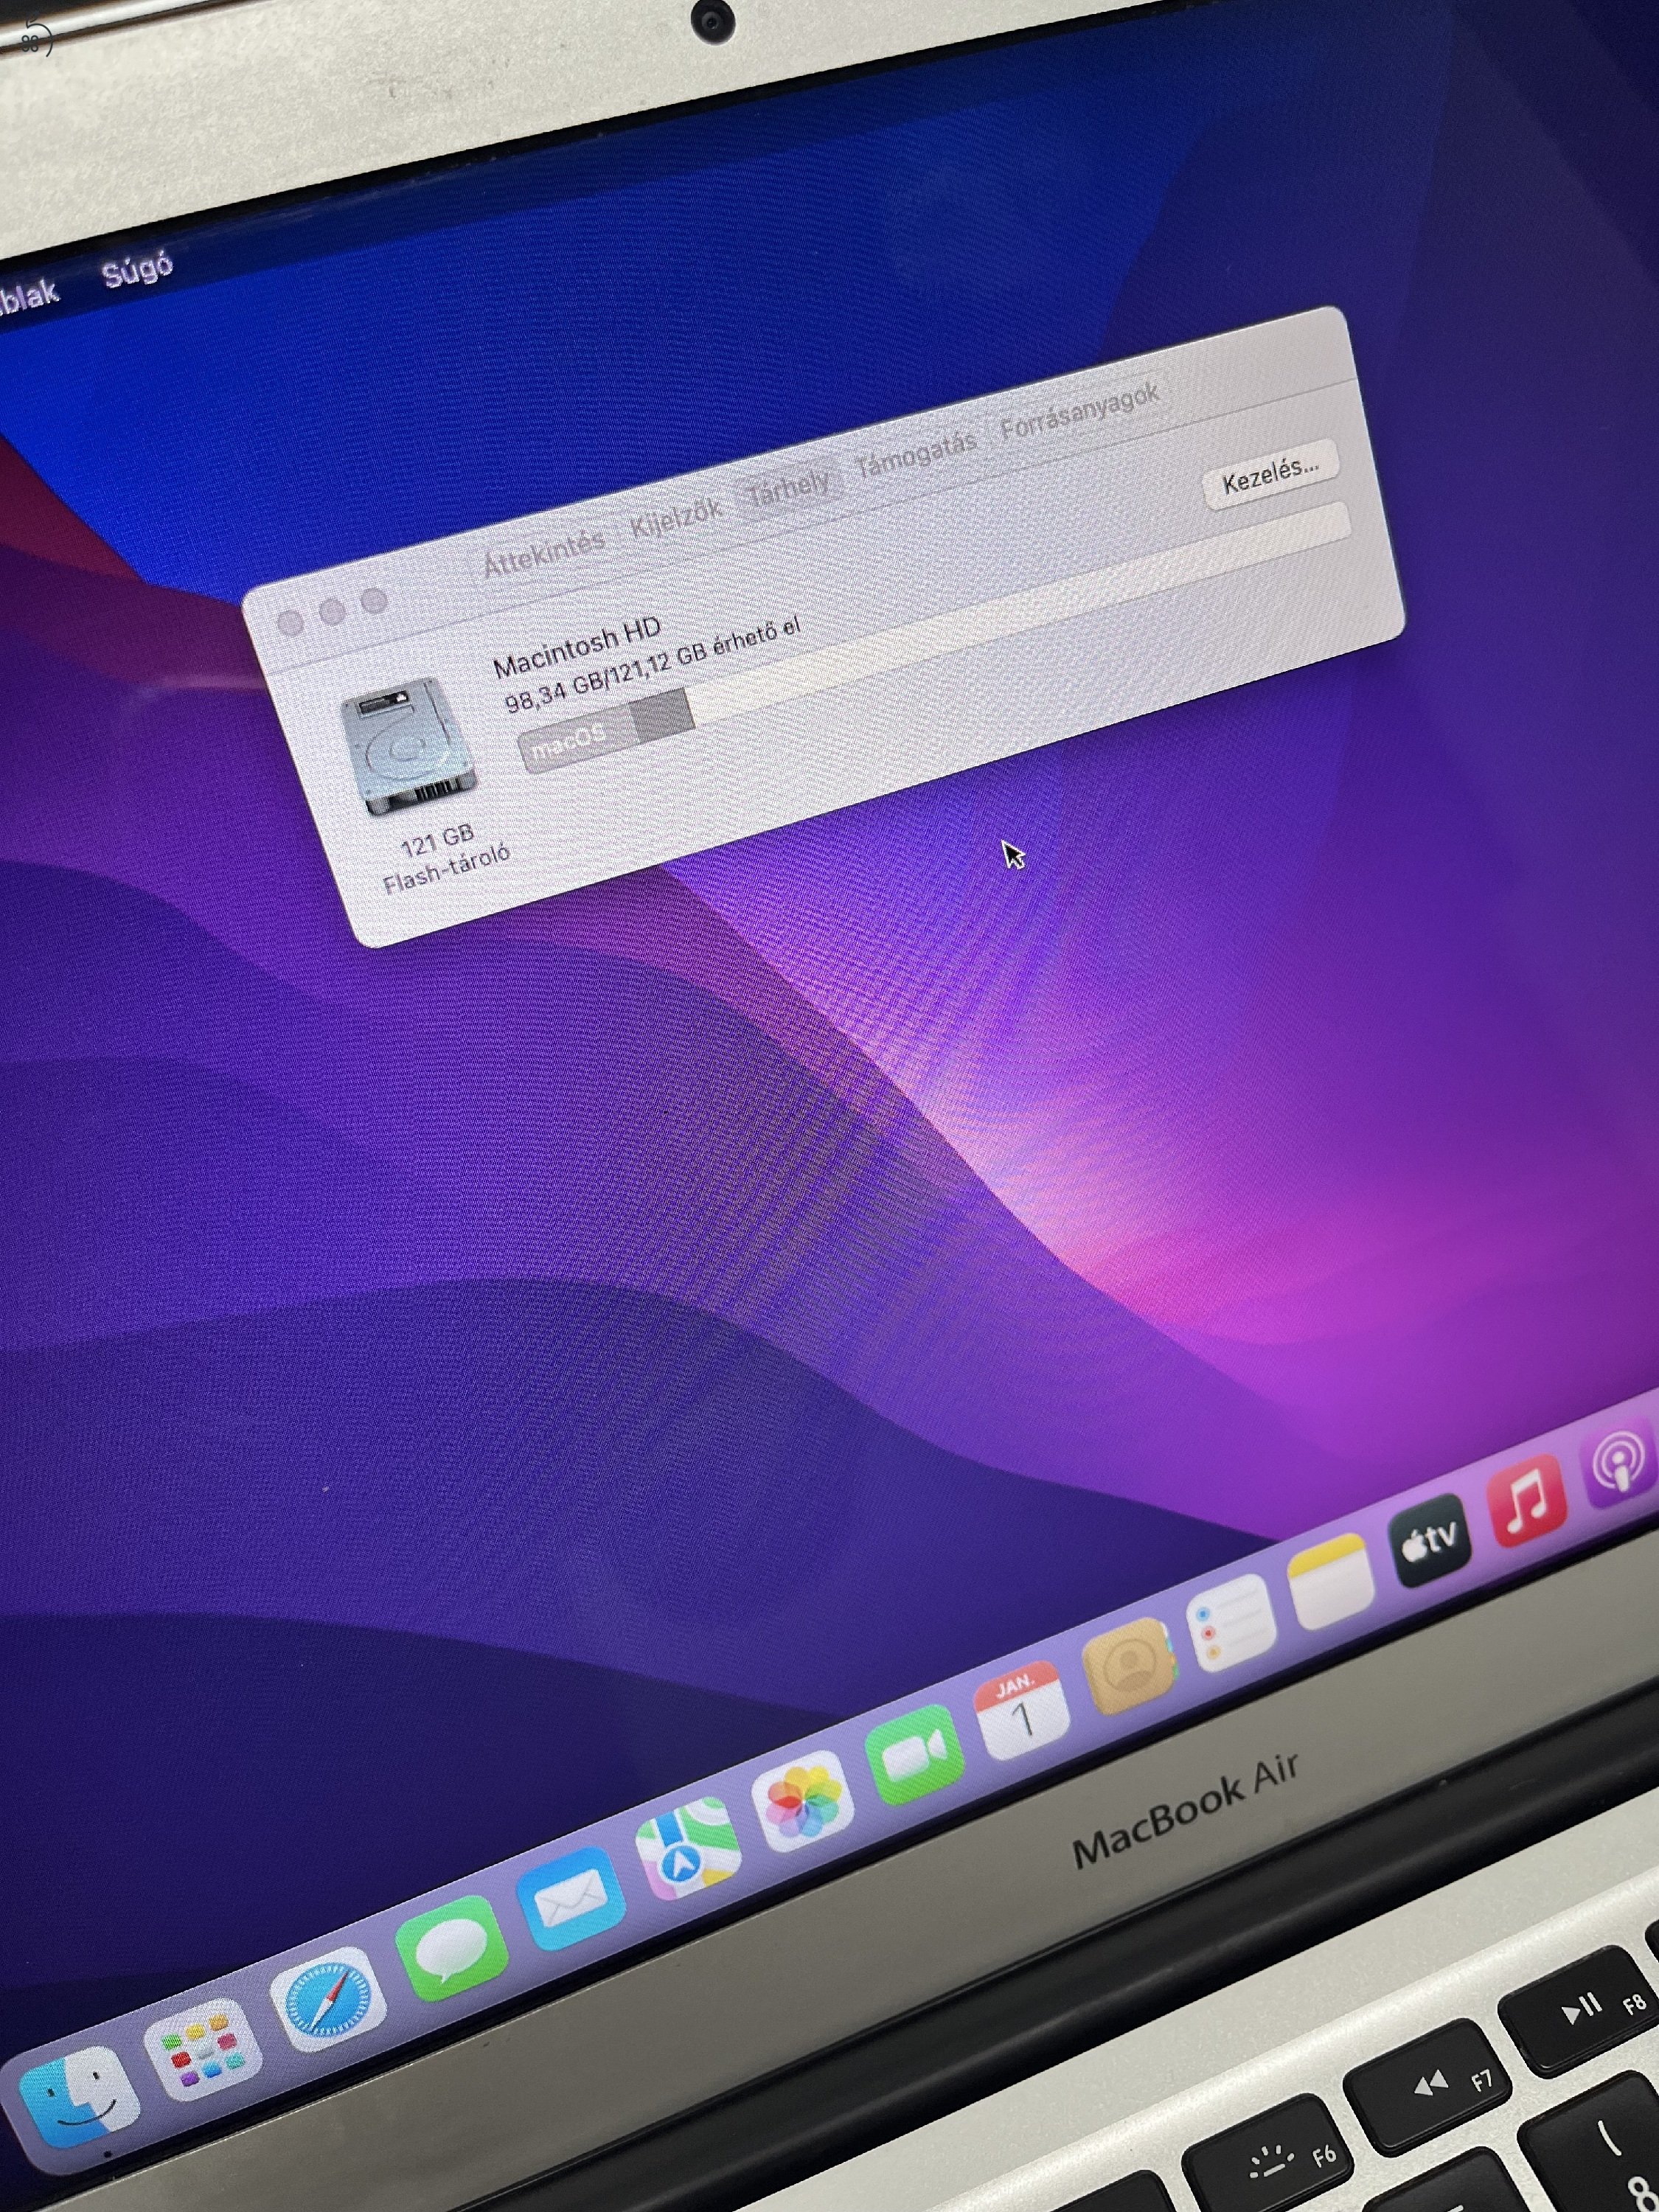The height and width of the screenshot is (2212, 1659).
Task: Open Photos app in Dock
Action: pos(802,1801)
